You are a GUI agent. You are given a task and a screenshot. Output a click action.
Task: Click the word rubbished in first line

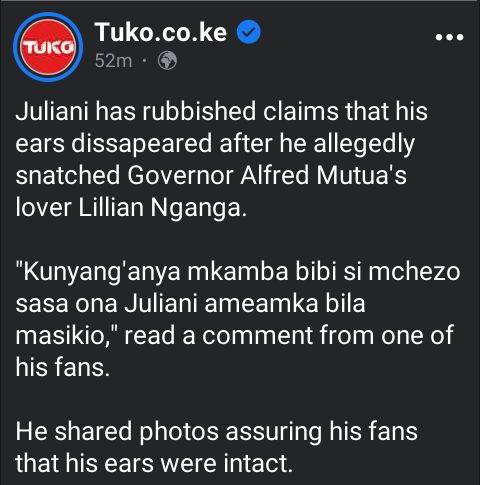point(199,111)
